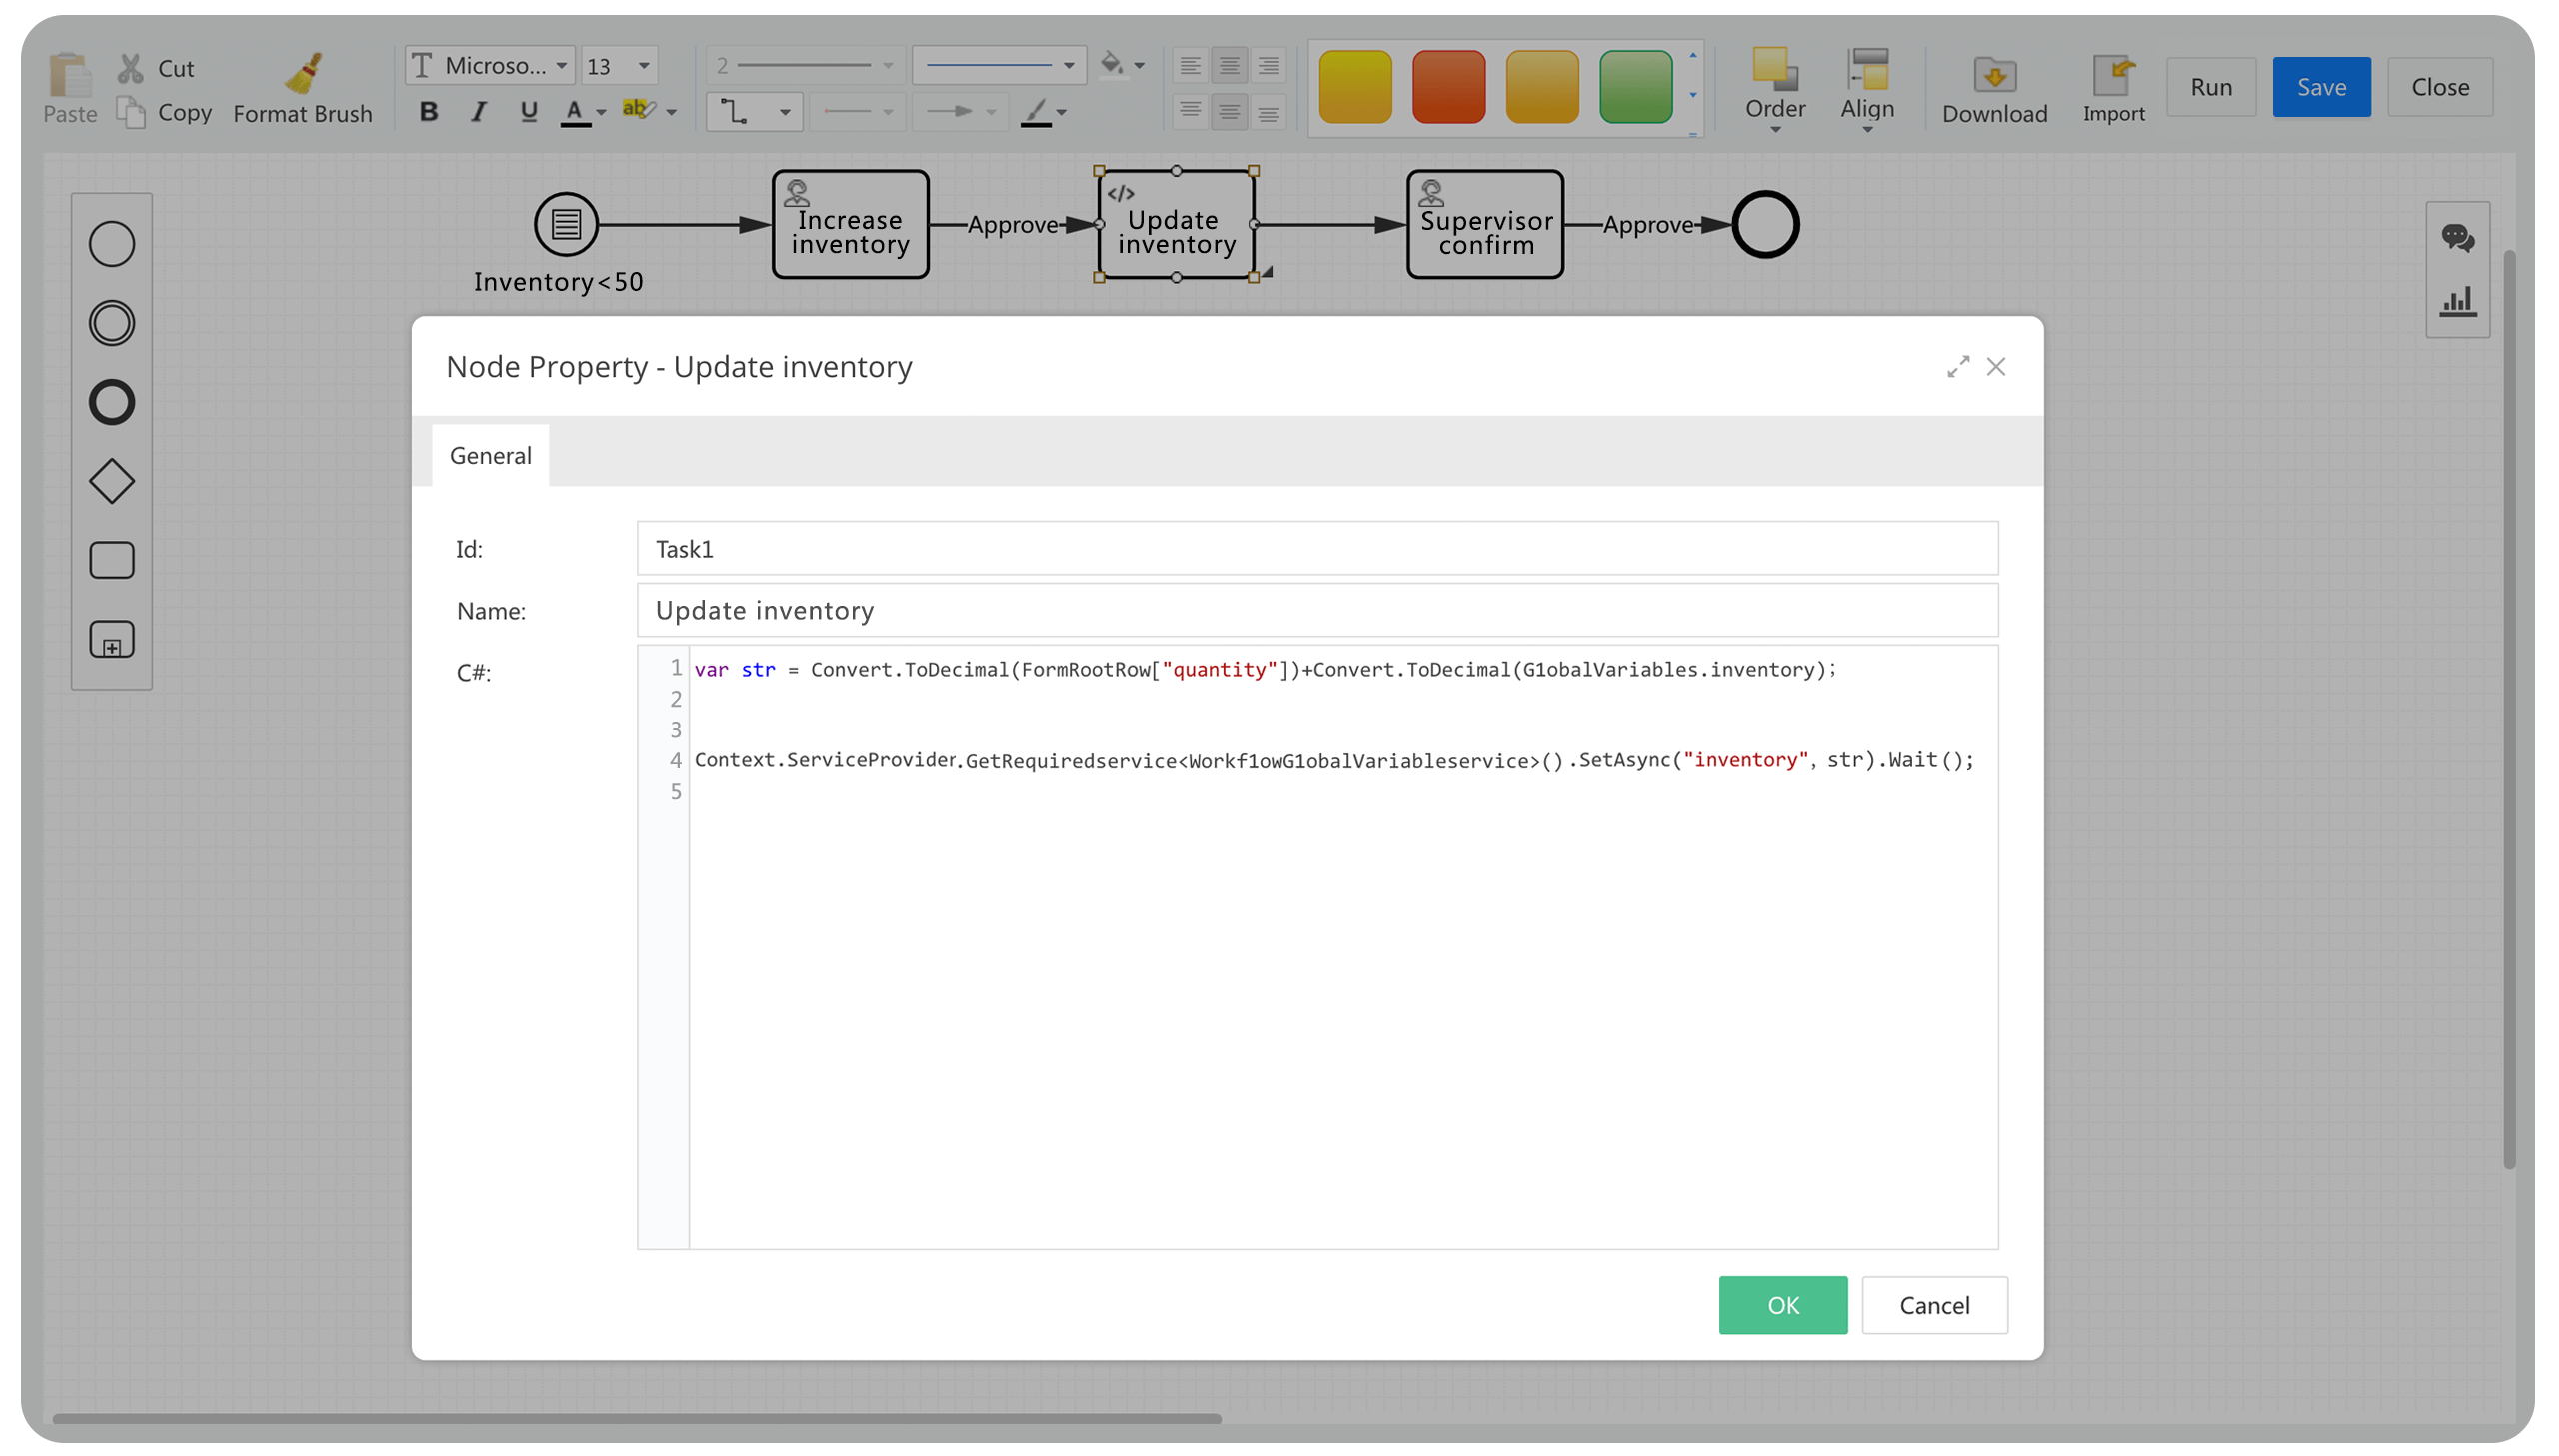This screenshot has height=1456, width=2559.
Task: Open the fill bucket color dropdown
Action: [1138, 66]
